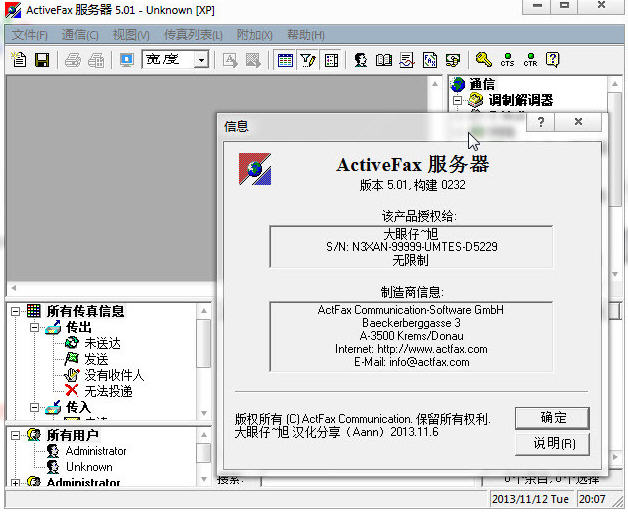Open the phone book icon

[384, 60]
